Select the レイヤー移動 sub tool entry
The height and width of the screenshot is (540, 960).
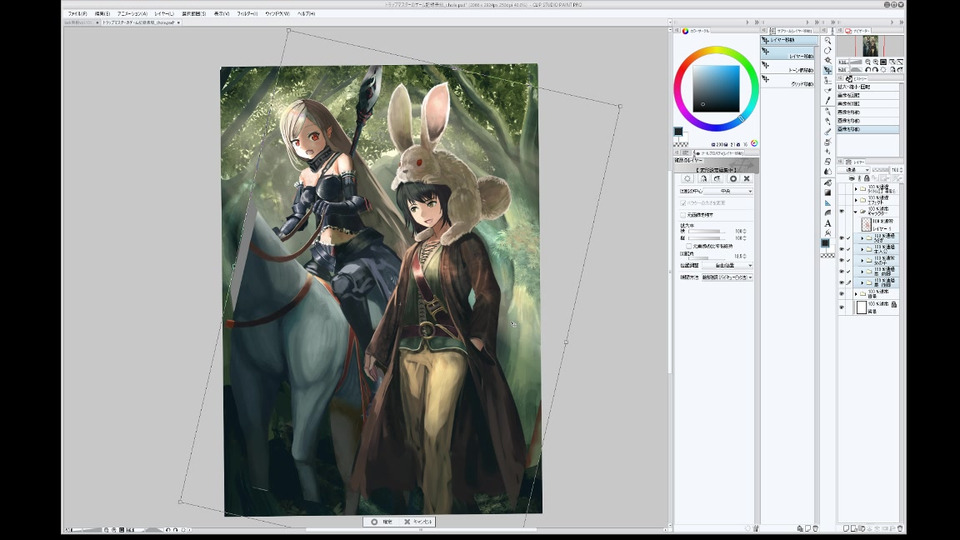[x=789, y=54]
